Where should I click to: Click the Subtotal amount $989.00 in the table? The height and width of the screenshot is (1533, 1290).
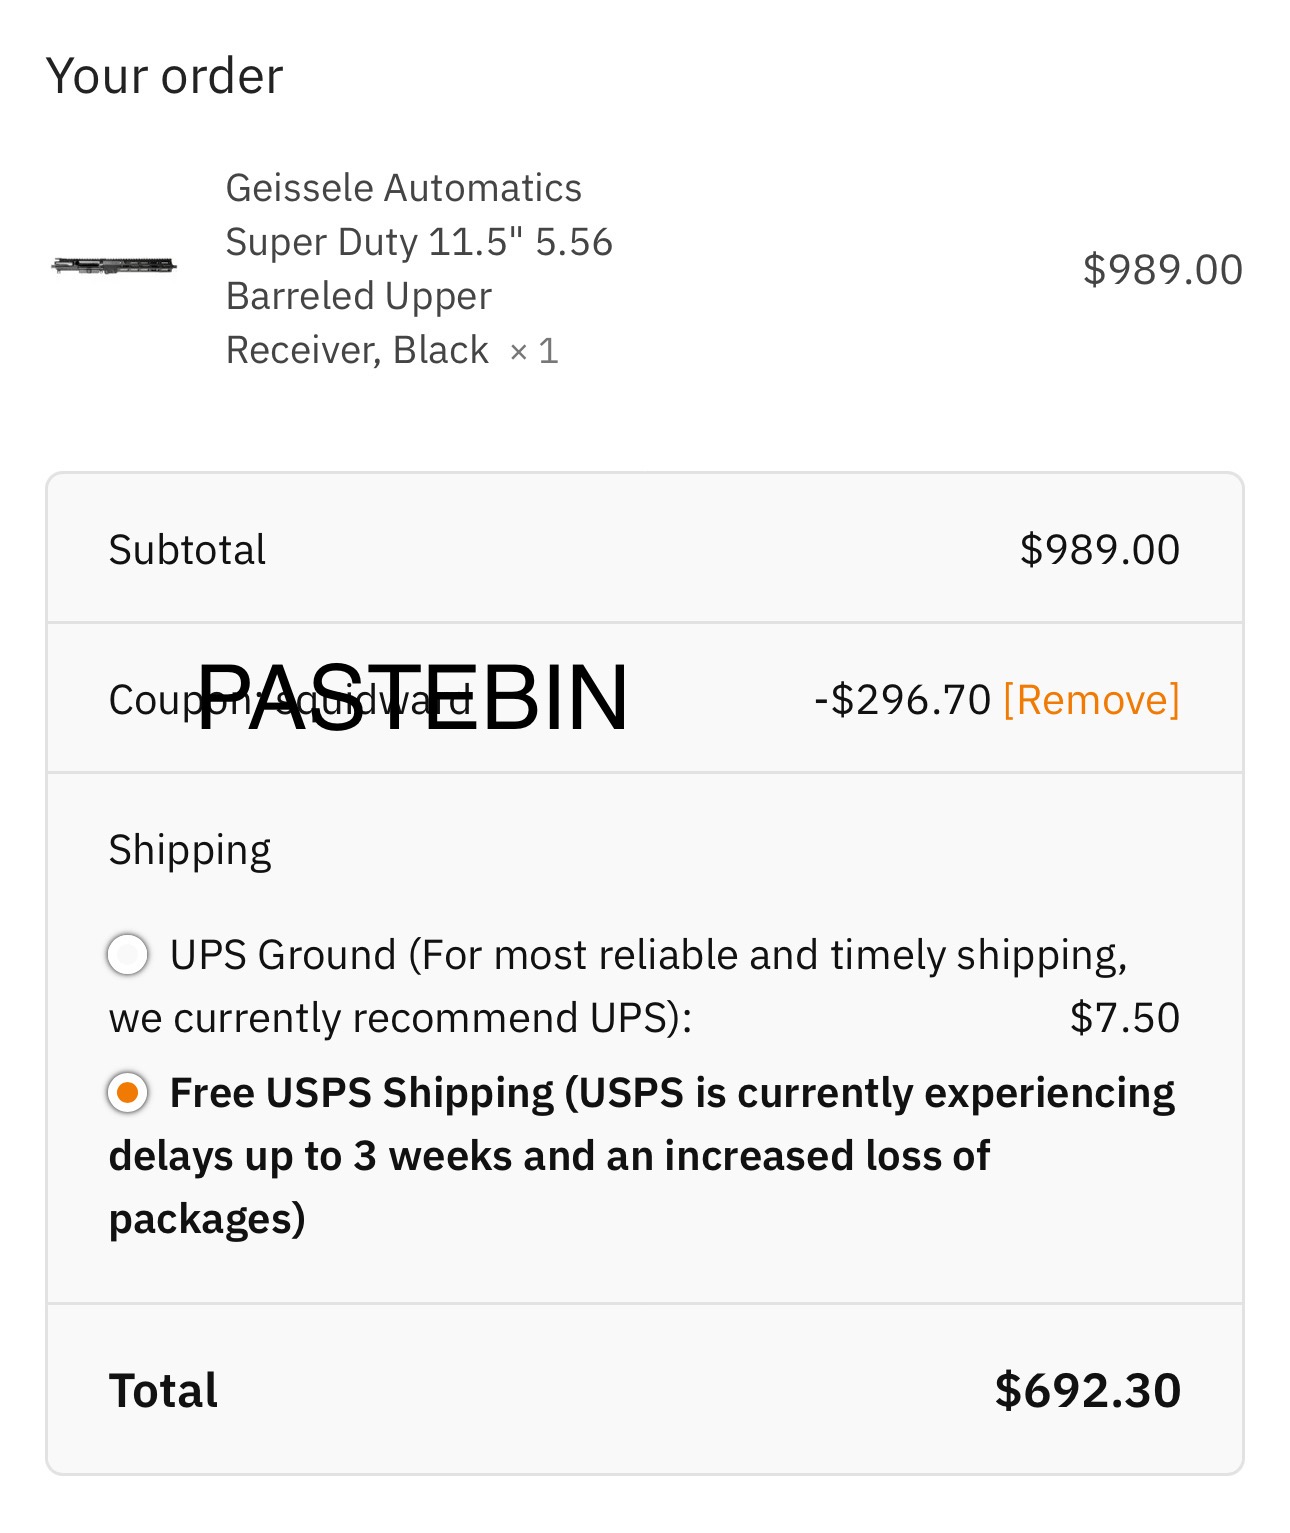(1100, 549)
